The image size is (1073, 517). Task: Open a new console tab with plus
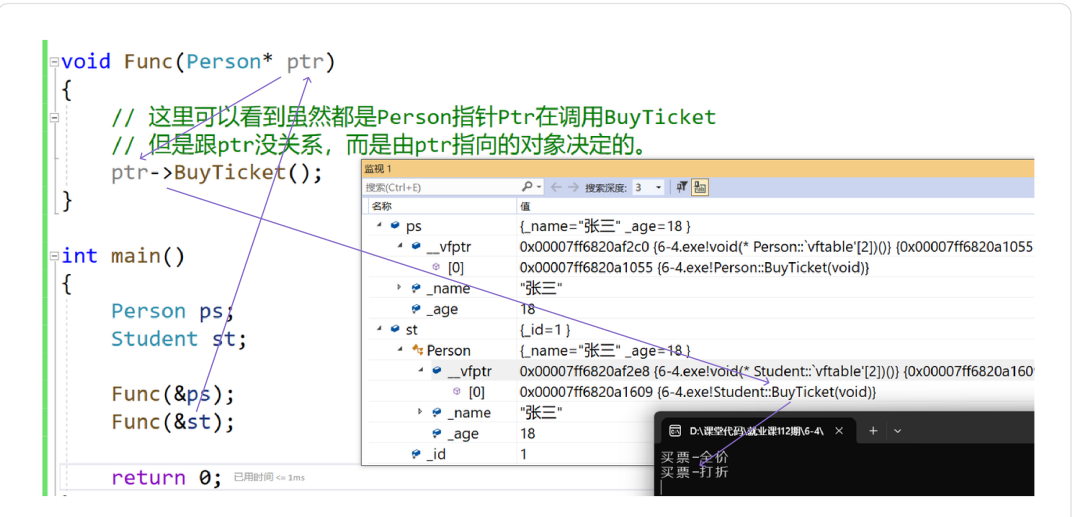tap(873, 431)
